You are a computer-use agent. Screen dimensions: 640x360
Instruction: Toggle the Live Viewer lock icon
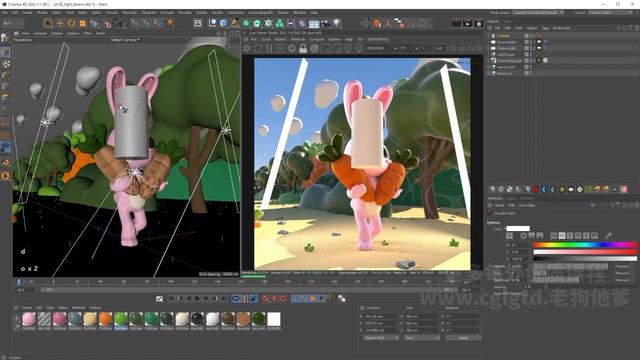[303, 48]
